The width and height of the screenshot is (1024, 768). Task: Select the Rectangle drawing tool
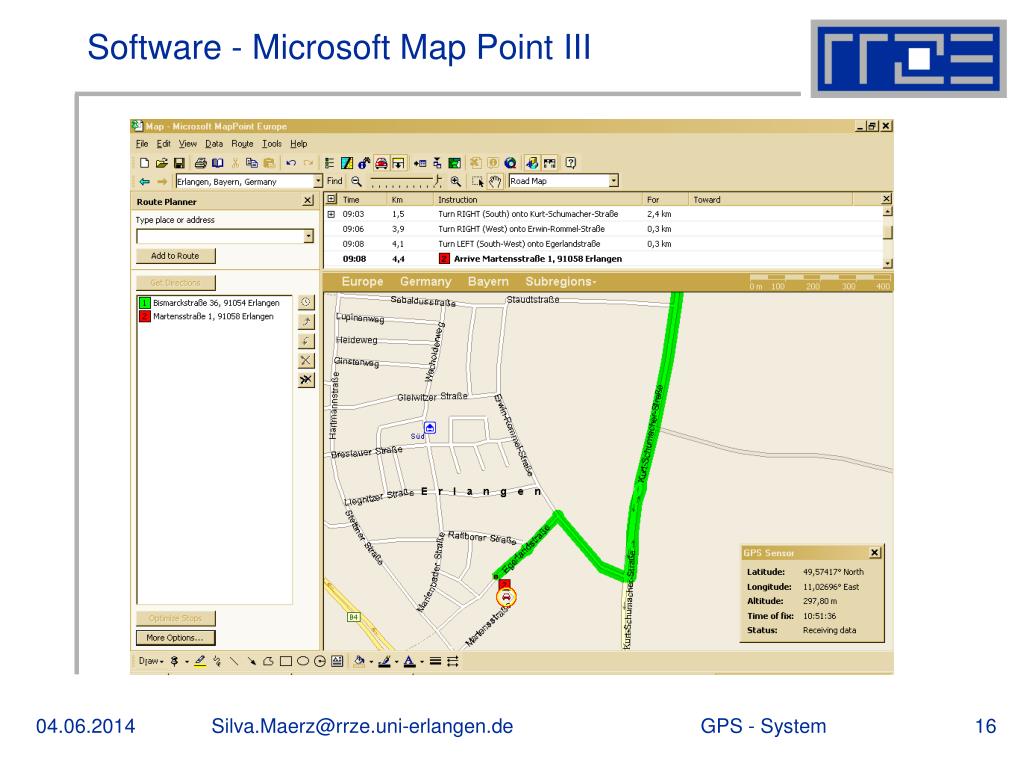coord(285,662)
